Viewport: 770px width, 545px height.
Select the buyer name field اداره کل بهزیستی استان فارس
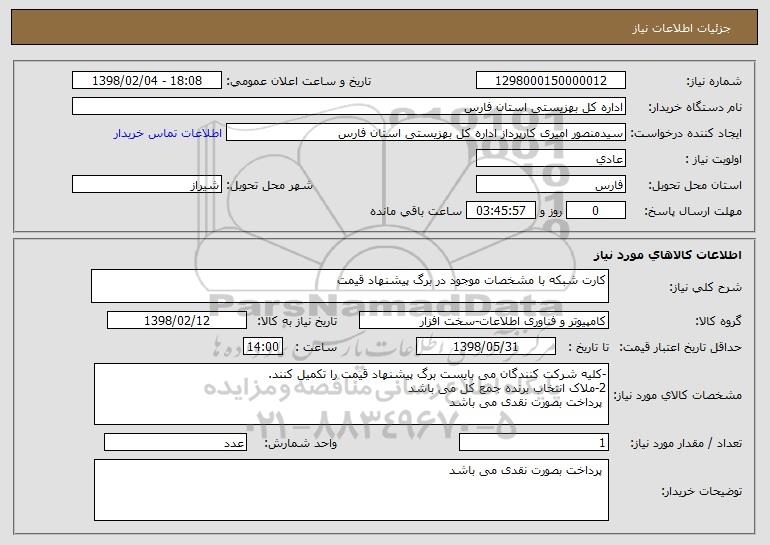coord(349,107)
